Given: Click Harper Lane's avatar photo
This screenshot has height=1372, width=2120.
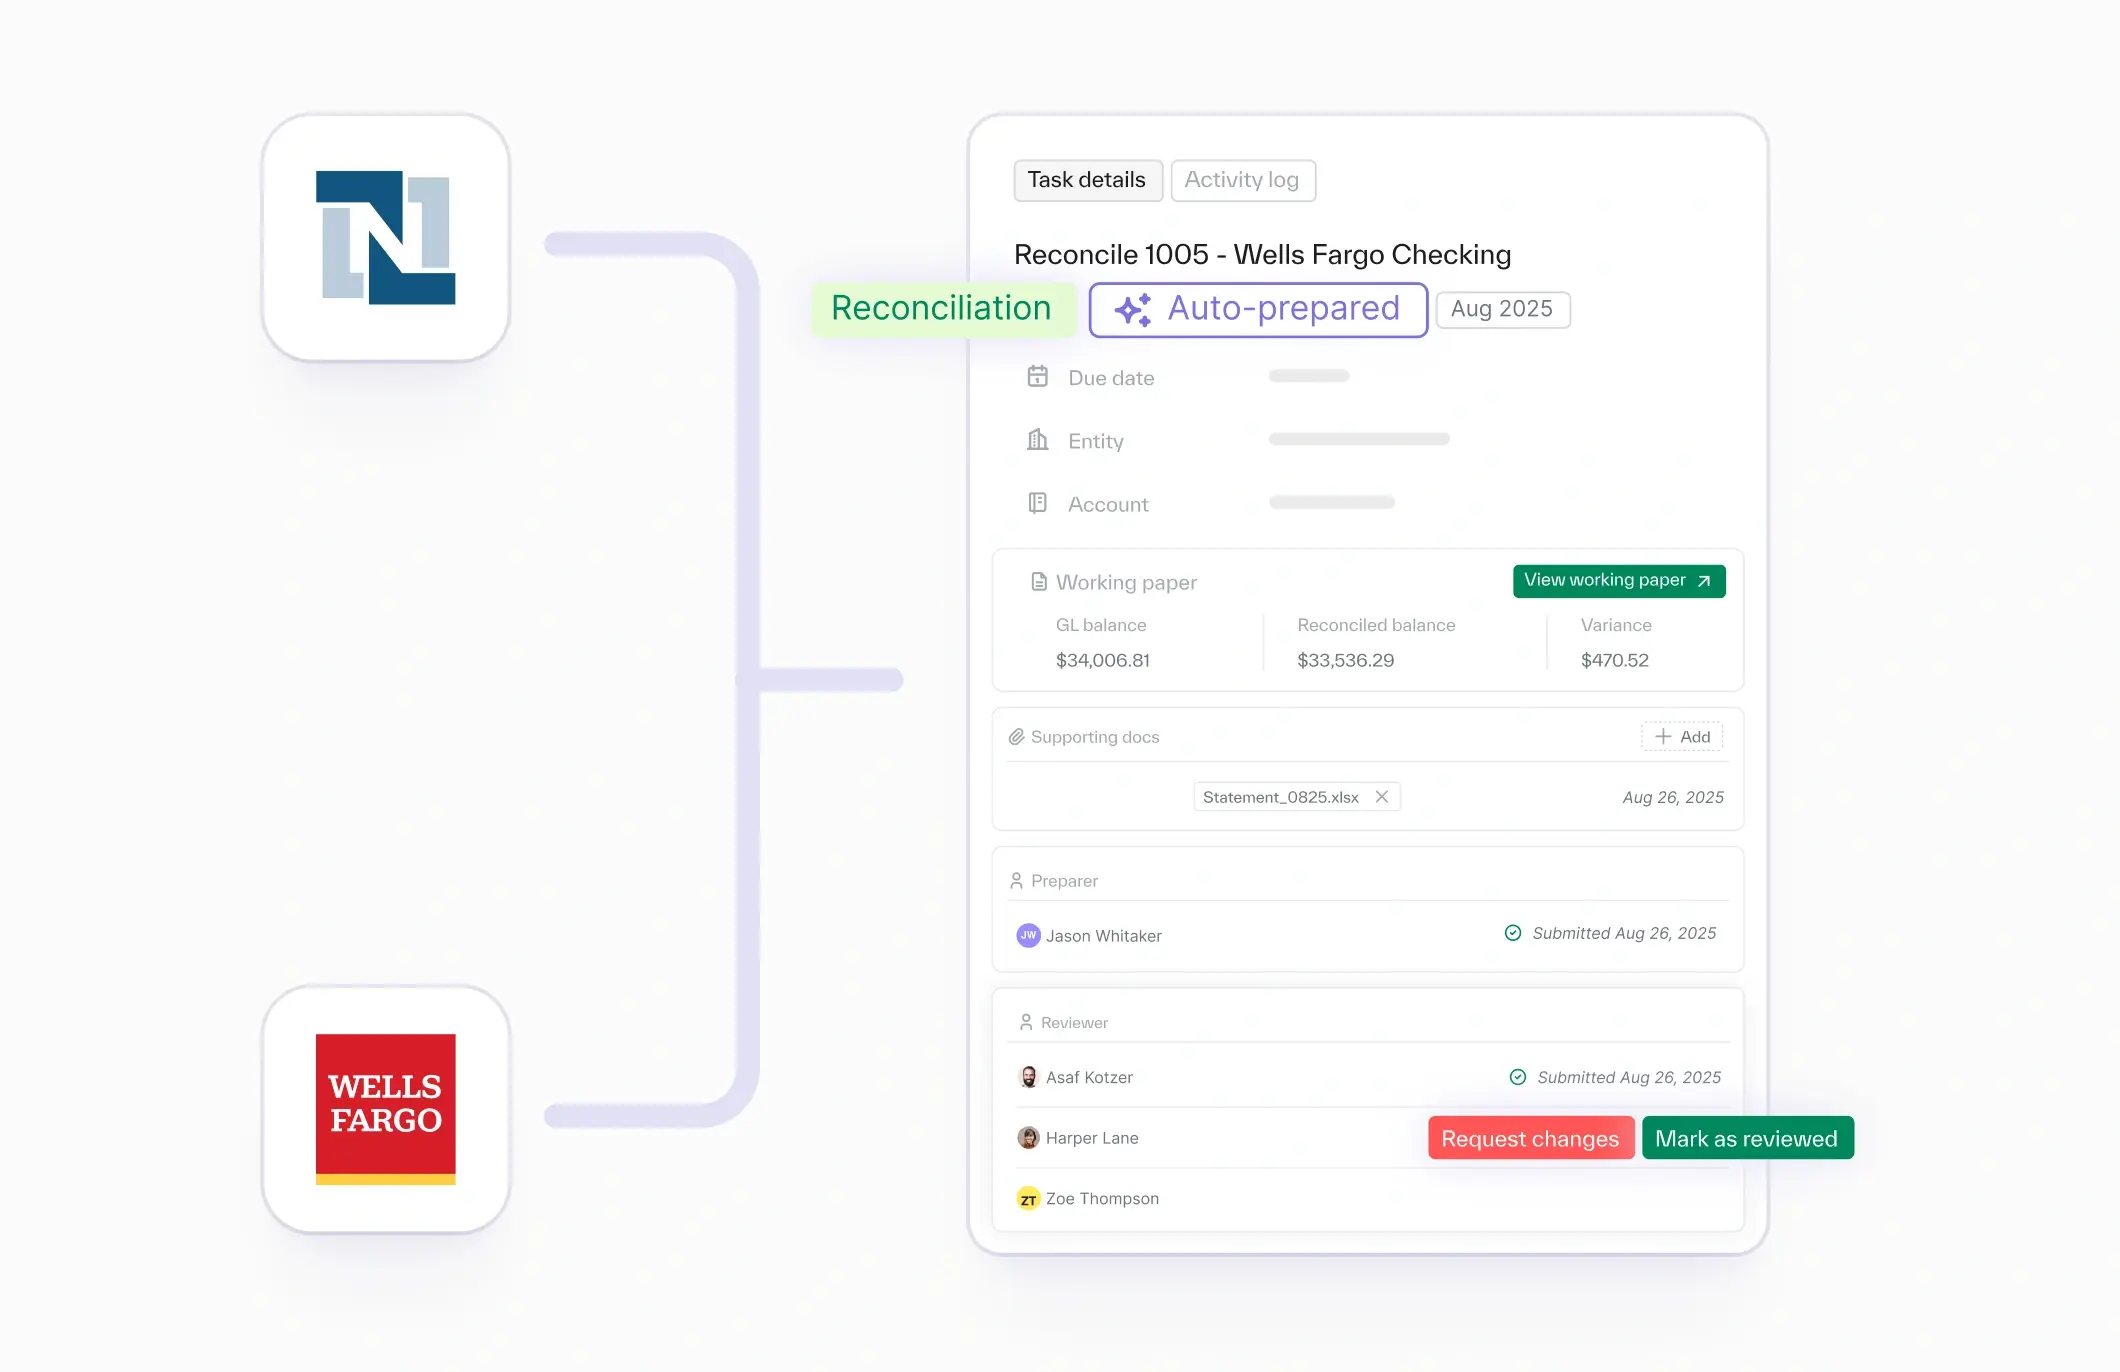Looking at the screenshot, I should 1028,1138.
